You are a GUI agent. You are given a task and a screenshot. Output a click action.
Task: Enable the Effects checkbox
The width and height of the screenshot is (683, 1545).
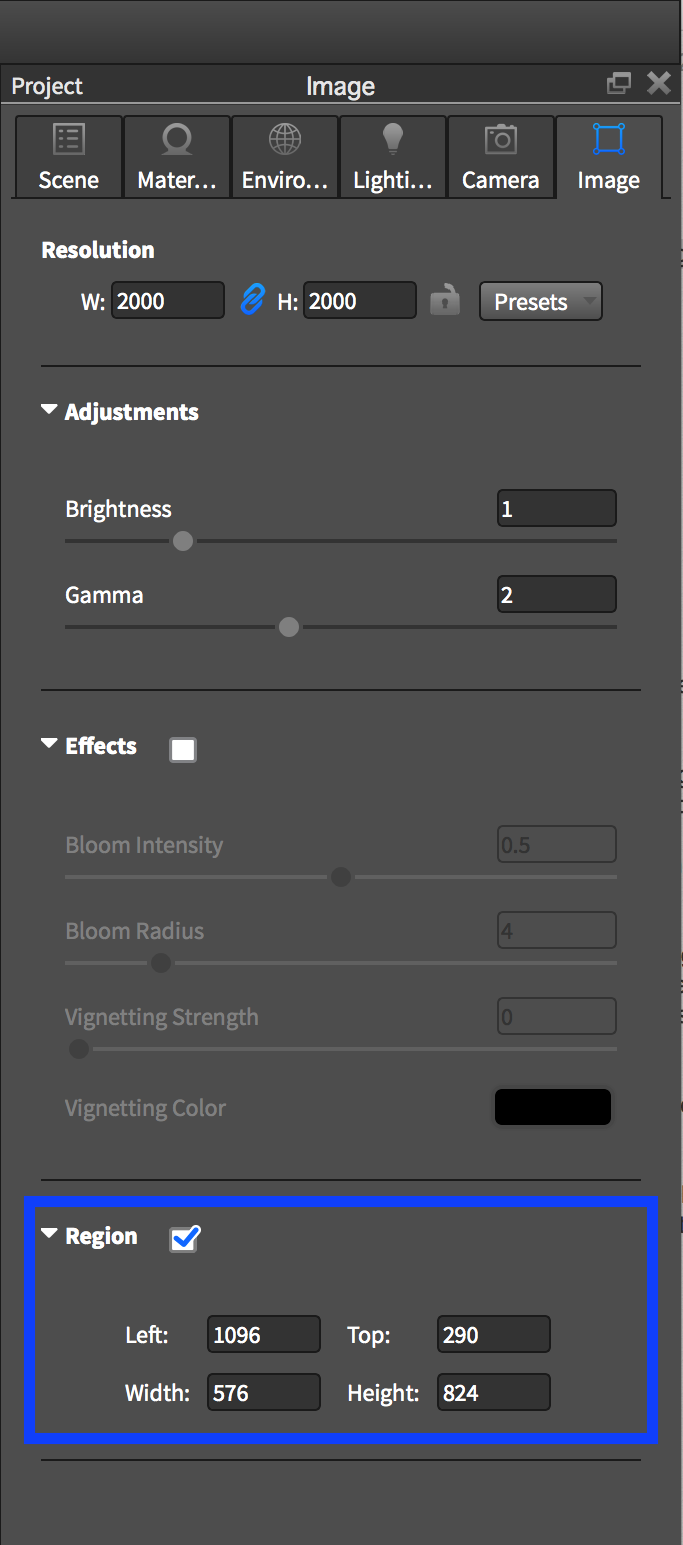click(183, 749)
